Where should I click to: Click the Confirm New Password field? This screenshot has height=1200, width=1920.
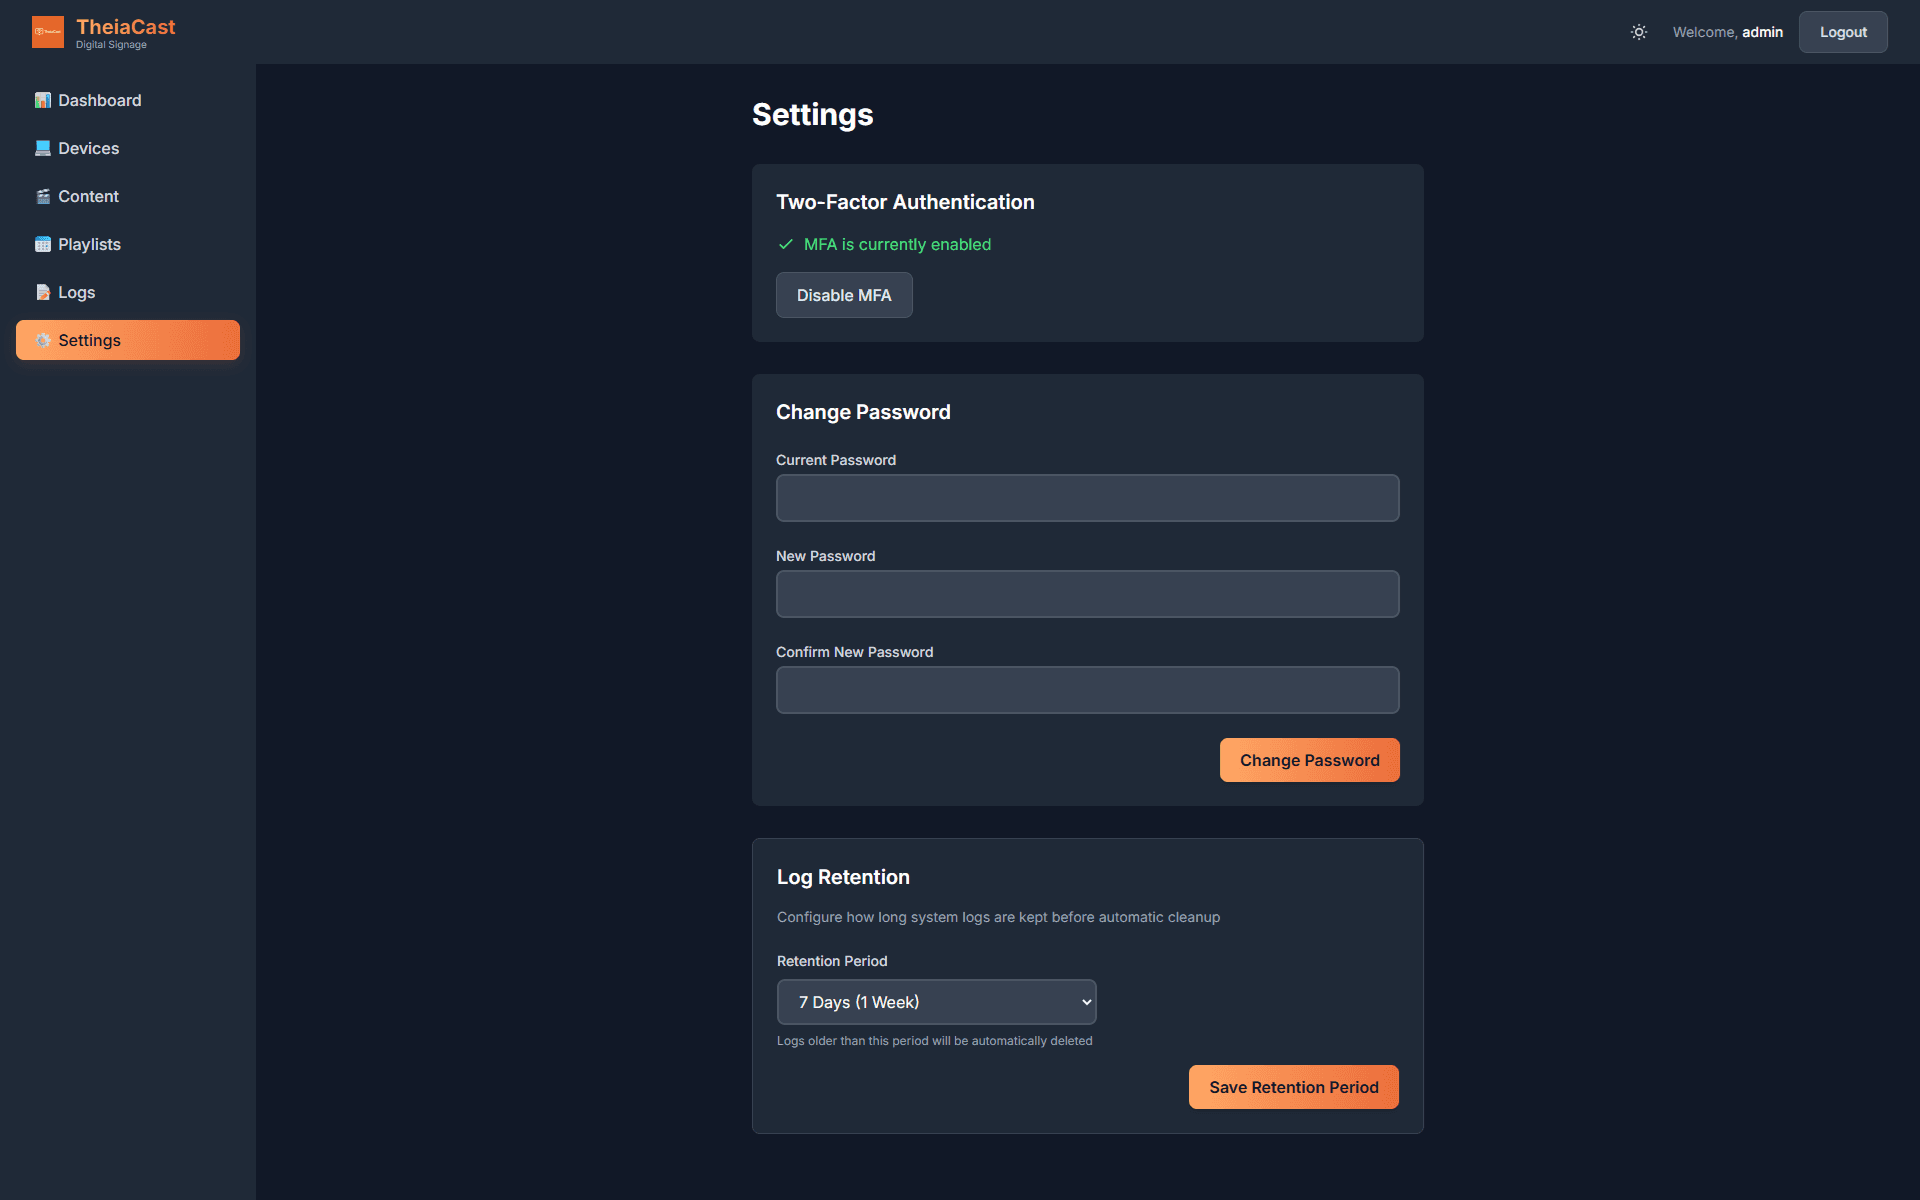[1087, 689]
